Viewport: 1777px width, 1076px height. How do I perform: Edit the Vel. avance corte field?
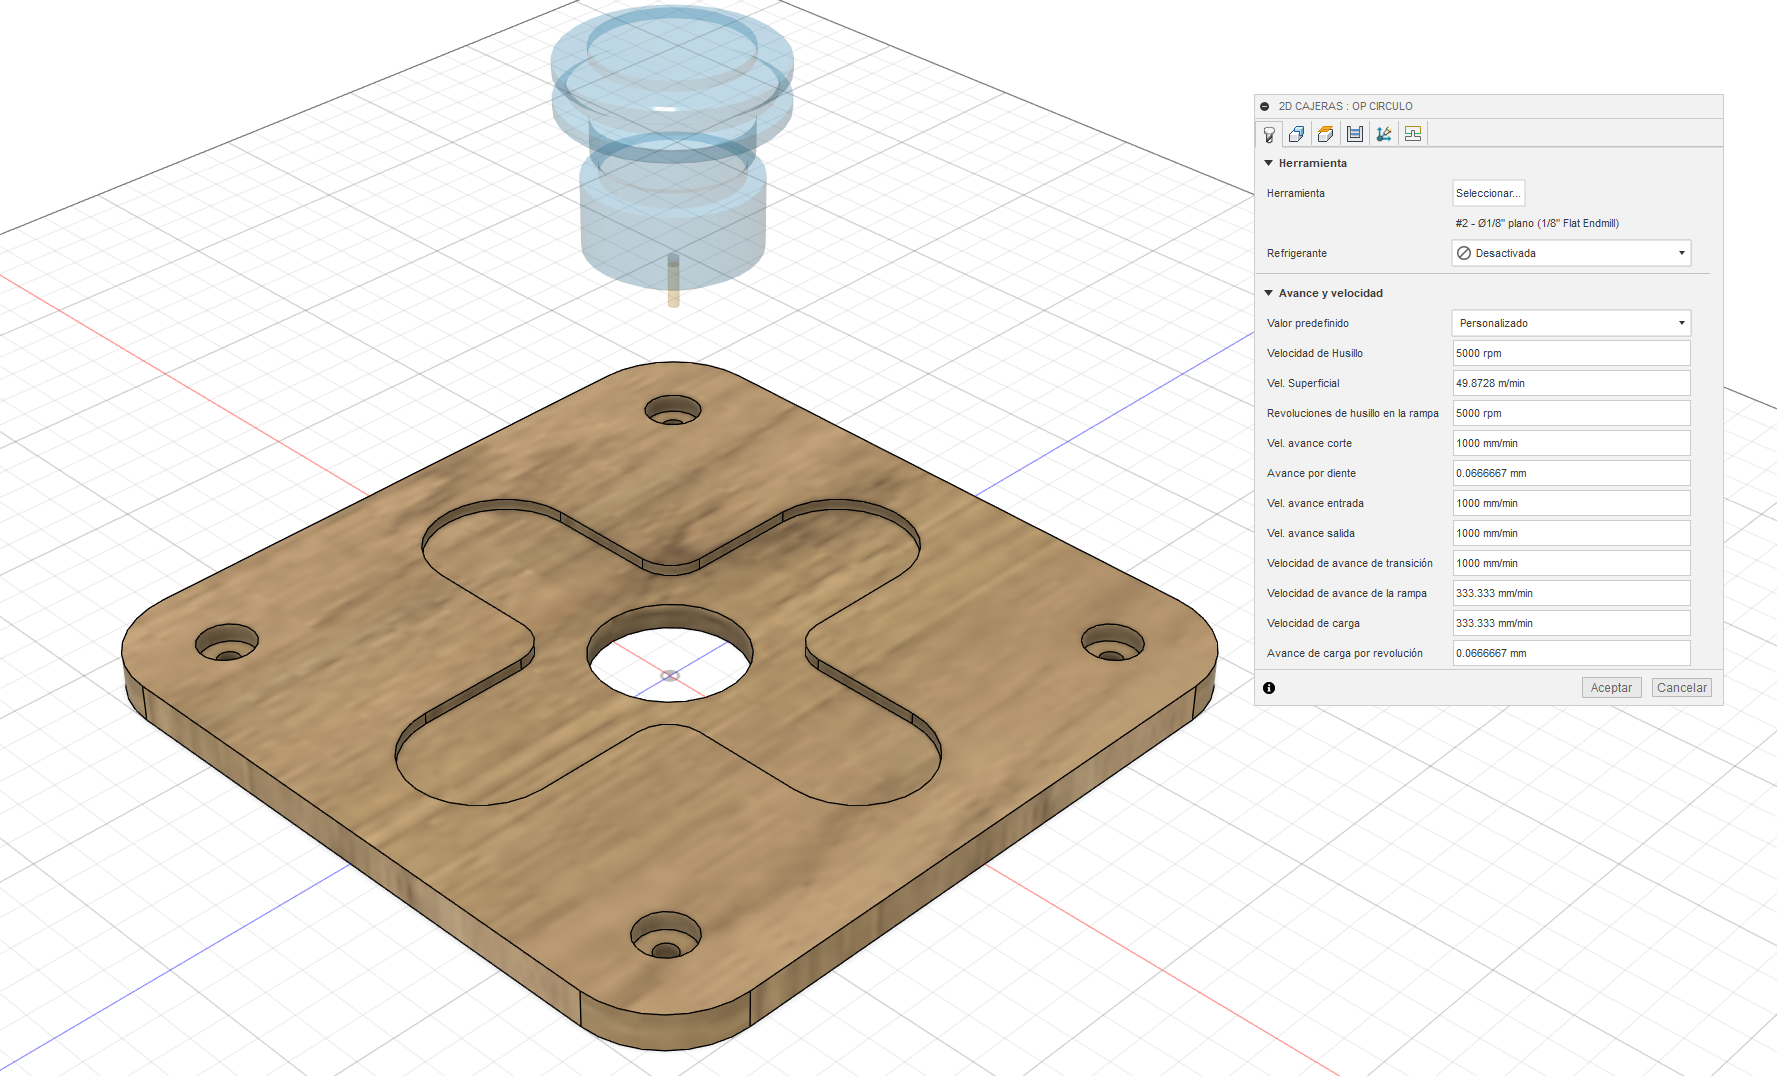tap(1571, 443)
